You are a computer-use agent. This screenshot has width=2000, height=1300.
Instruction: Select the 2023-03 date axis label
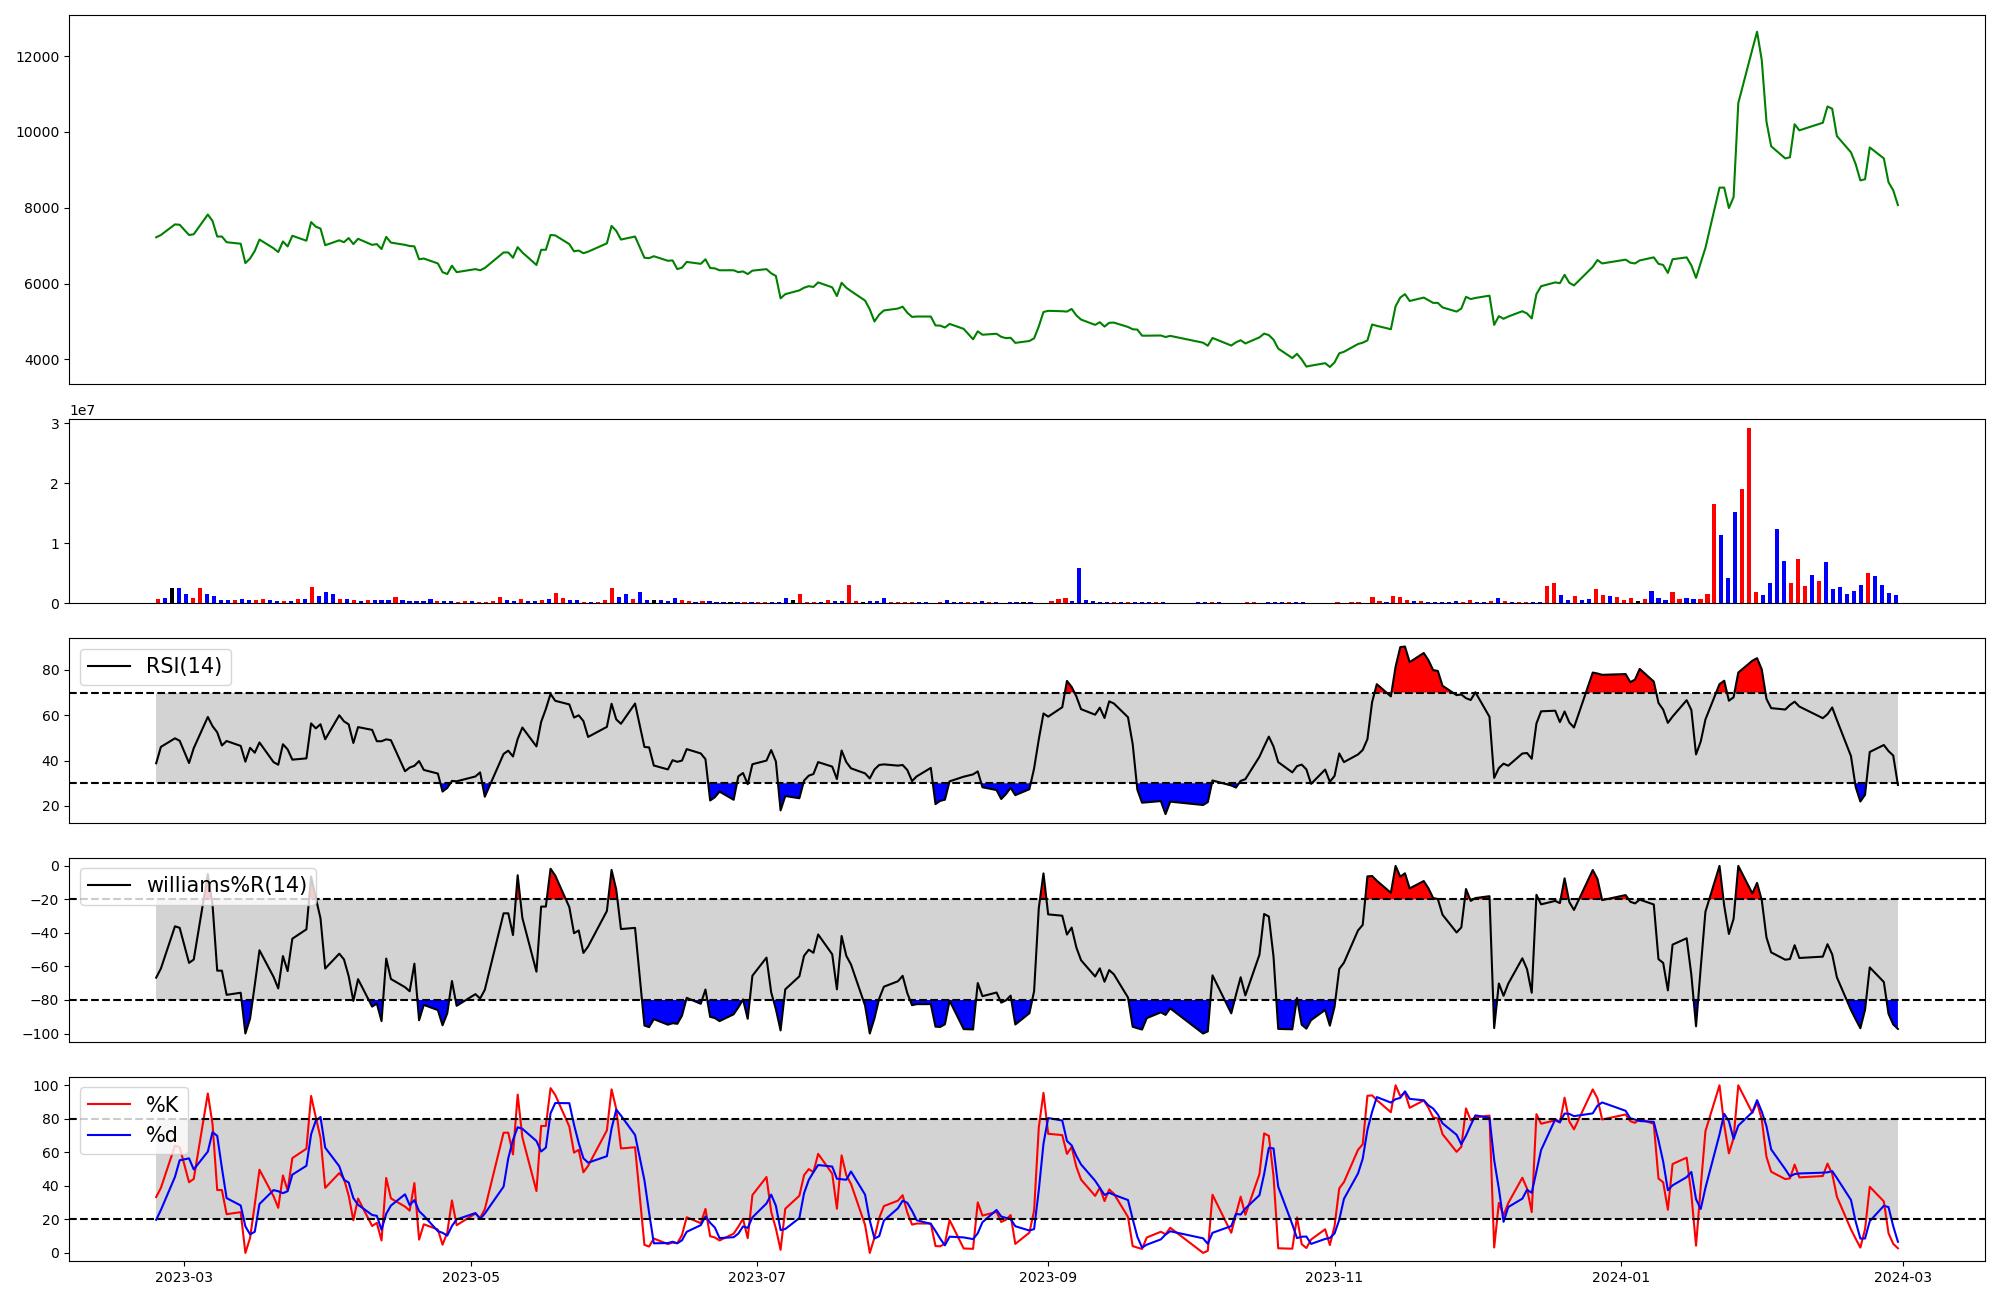[184, 1277]
